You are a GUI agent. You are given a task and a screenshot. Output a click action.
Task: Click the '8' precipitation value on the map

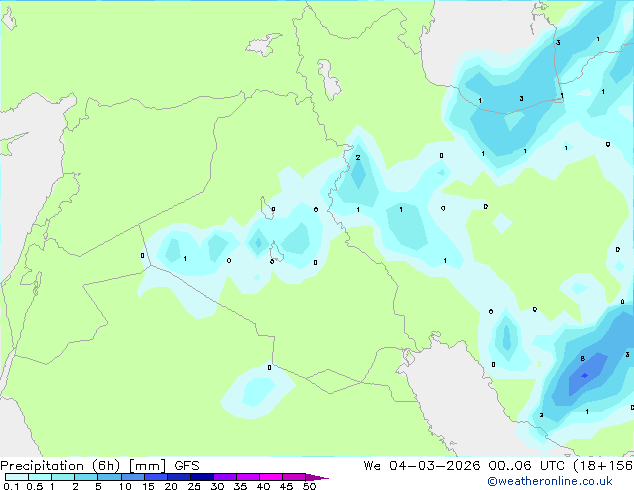(x=583, y=359)
